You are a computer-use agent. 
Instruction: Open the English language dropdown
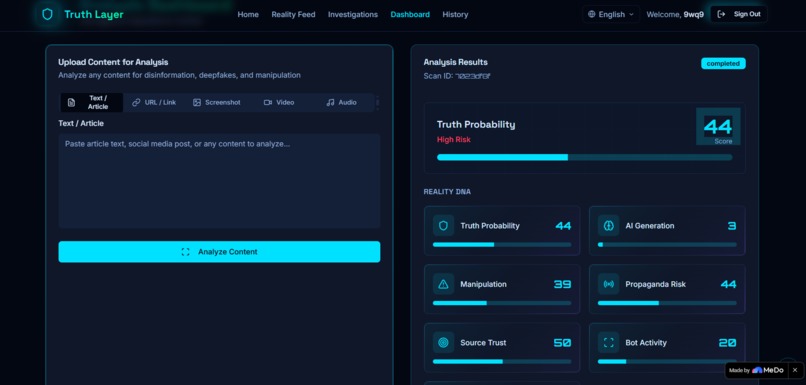click(611, 14)
